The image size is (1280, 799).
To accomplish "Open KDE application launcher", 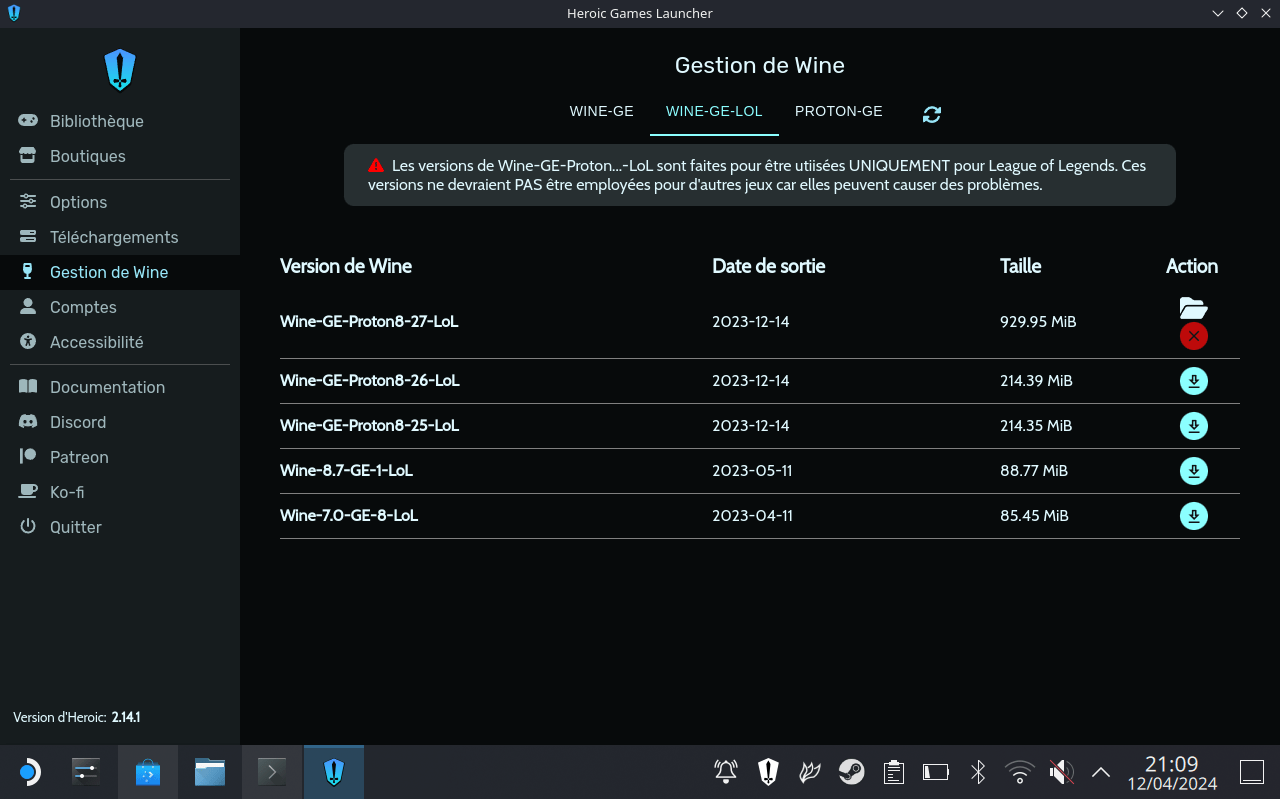I will click(x=30, y=772).
